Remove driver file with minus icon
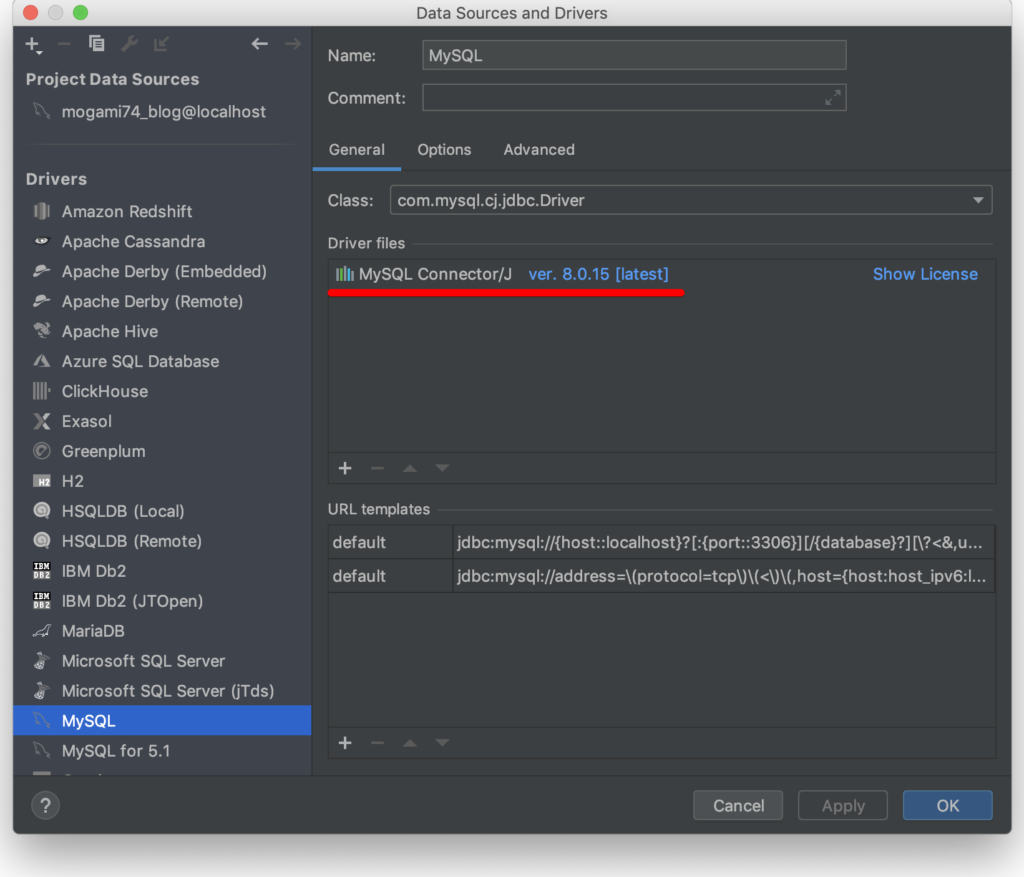The width and height of the screenshot is (1024, 877). click(377, 468)
